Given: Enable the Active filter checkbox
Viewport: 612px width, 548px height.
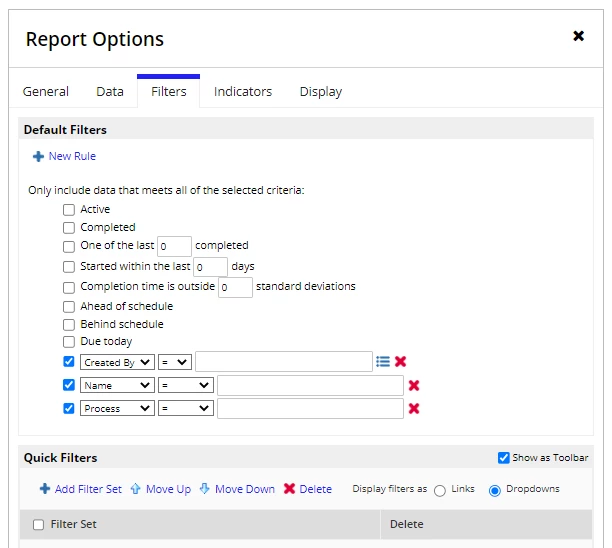Looking at the screenshot, I should click(x=69, y=210).
